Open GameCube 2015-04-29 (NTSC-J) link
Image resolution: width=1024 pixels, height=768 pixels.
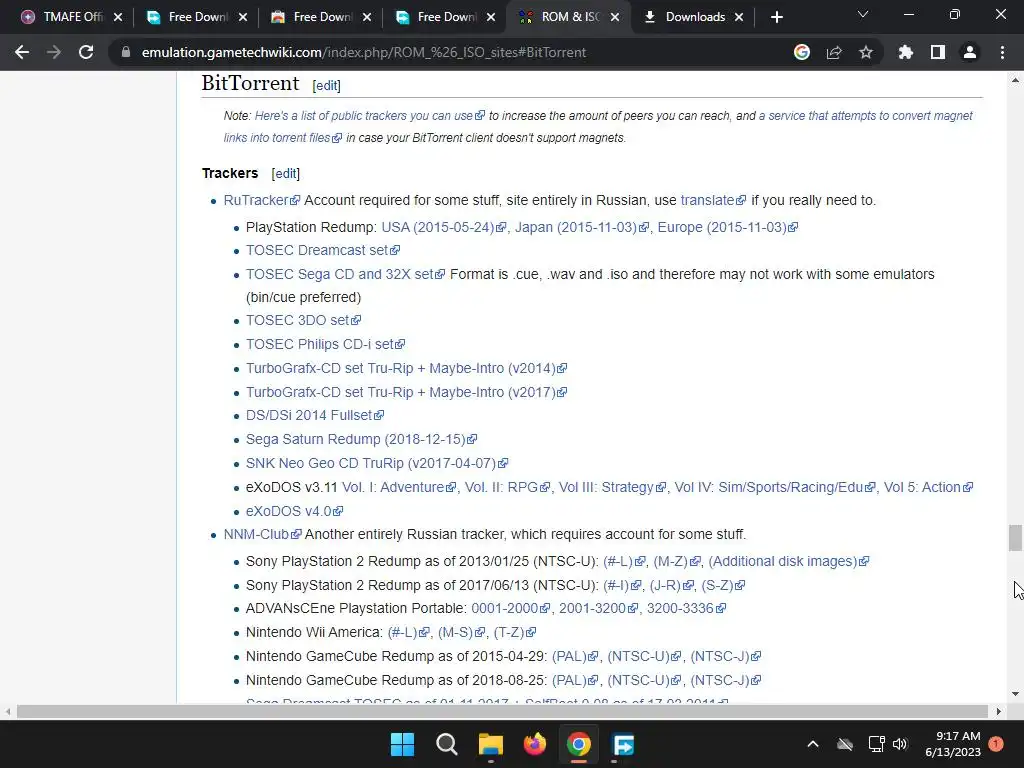click(726, 656)
